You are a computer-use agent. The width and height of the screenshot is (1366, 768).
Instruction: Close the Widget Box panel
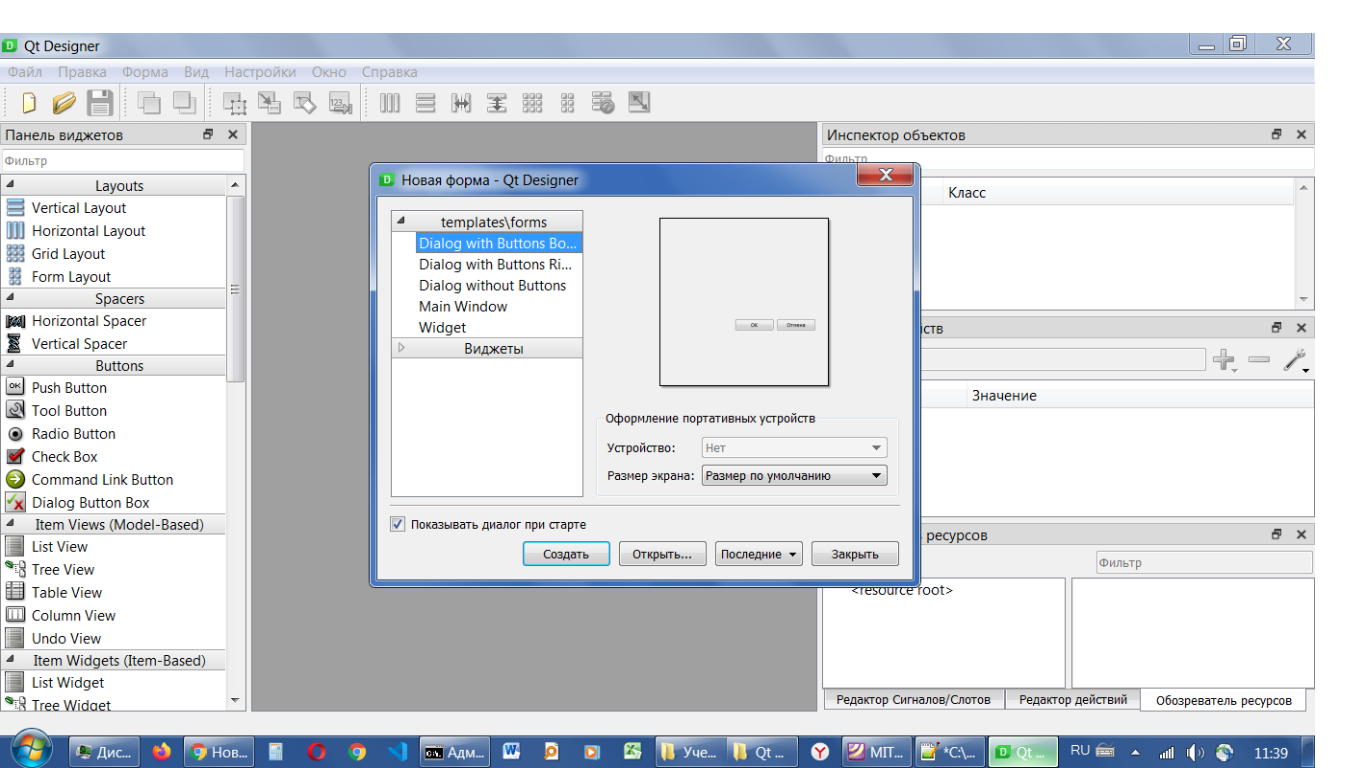point(233,134)
